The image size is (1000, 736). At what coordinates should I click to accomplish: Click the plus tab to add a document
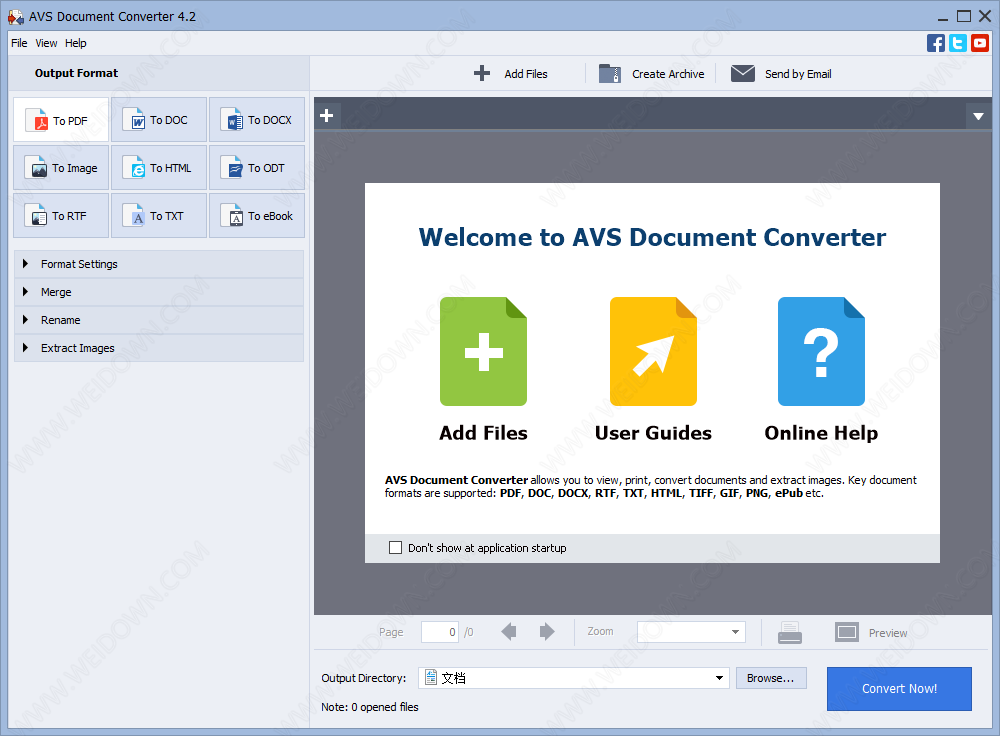pyautogui.click(x=327, y=116)
